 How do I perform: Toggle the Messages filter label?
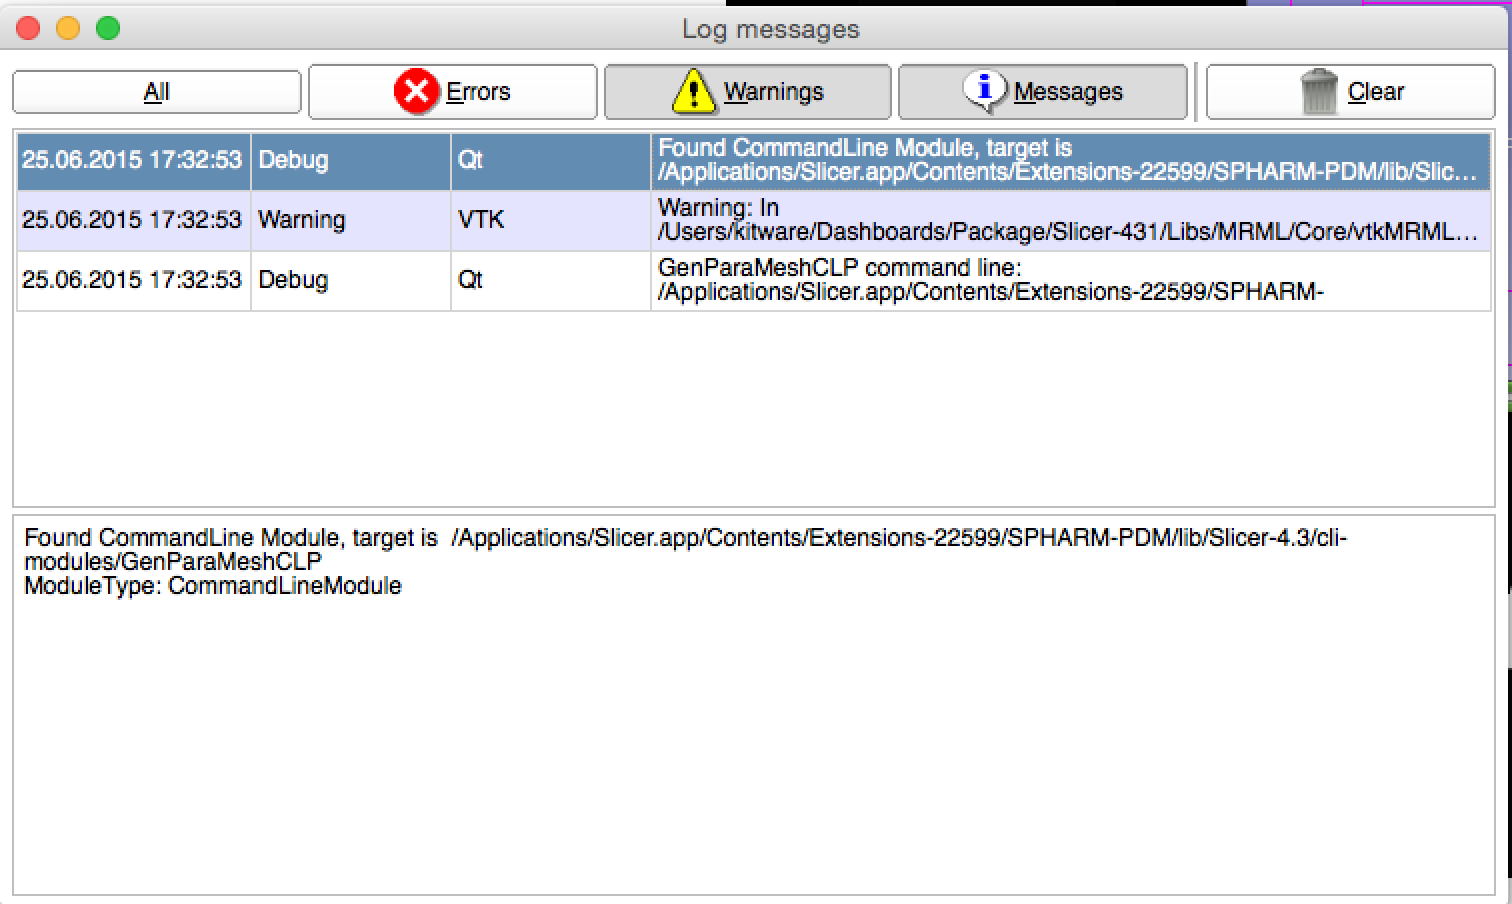tap(1068, 92)
